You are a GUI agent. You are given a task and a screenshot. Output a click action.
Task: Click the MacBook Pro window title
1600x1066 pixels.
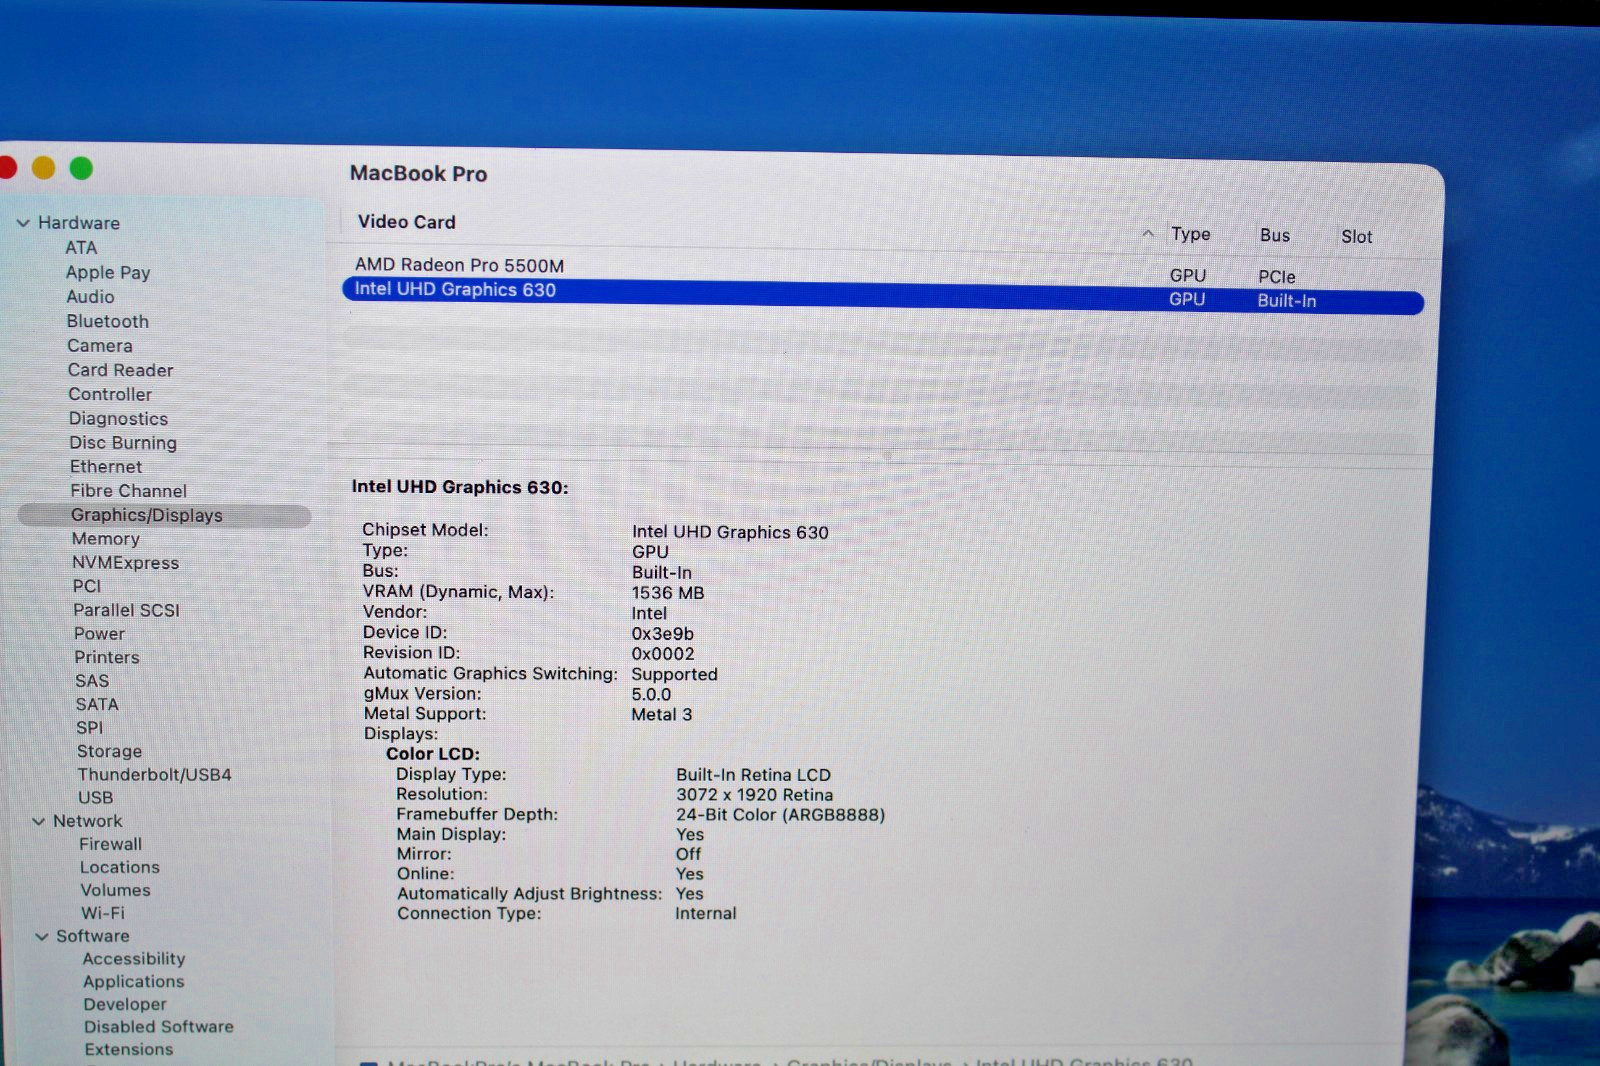[x=418, y=174]
